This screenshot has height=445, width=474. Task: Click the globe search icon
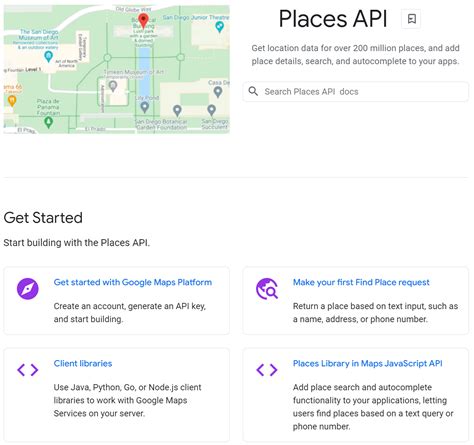click(267, 289)
